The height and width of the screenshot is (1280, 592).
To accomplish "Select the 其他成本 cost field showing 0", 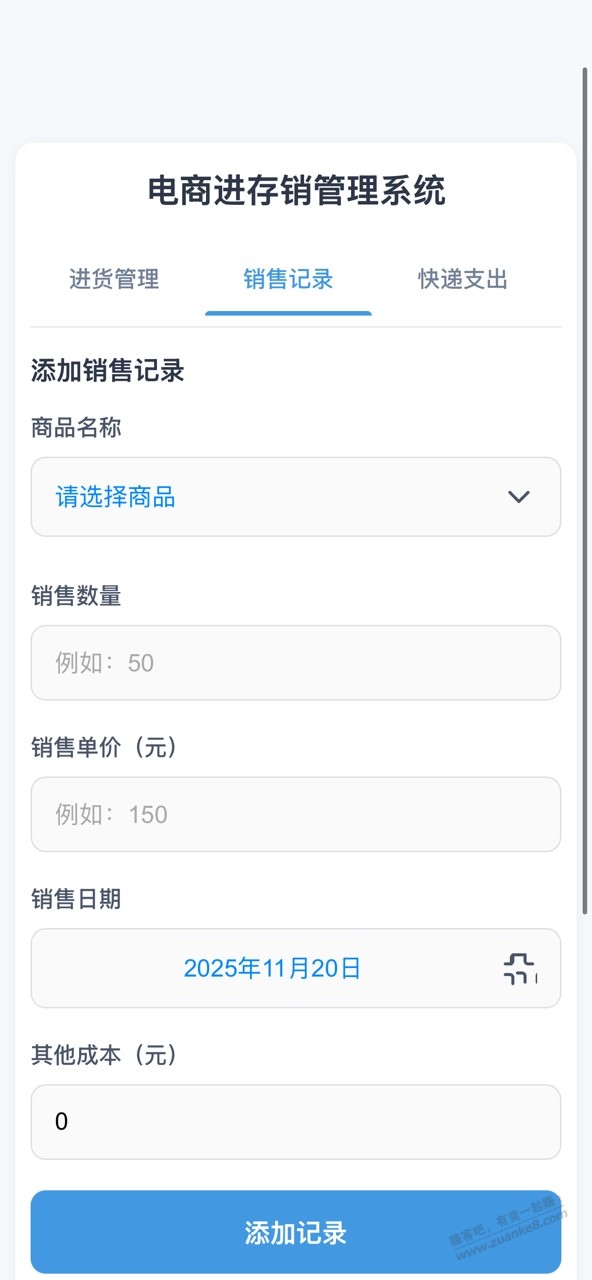I will pyautogui.click(x=296, y=1122).
